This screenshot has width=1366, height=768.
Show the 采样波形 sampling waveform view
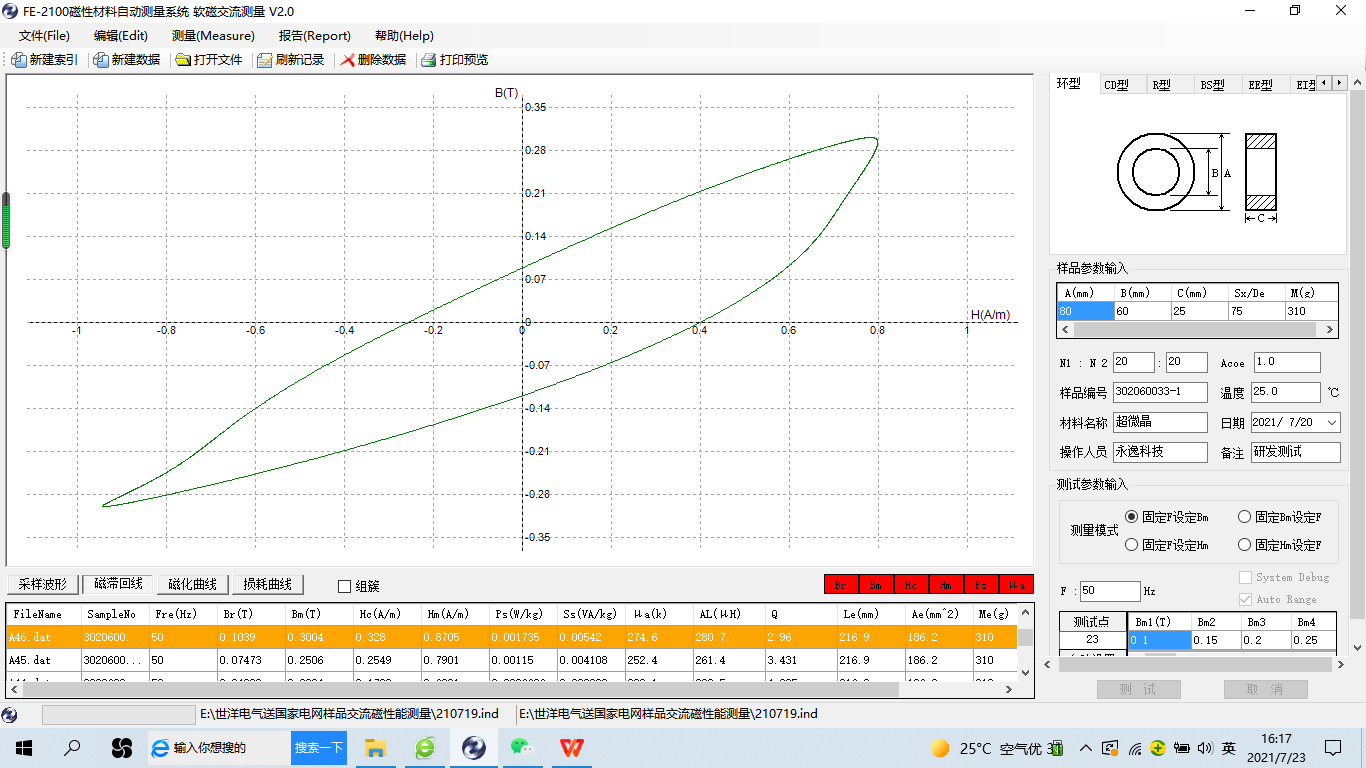tap(43, 584)
